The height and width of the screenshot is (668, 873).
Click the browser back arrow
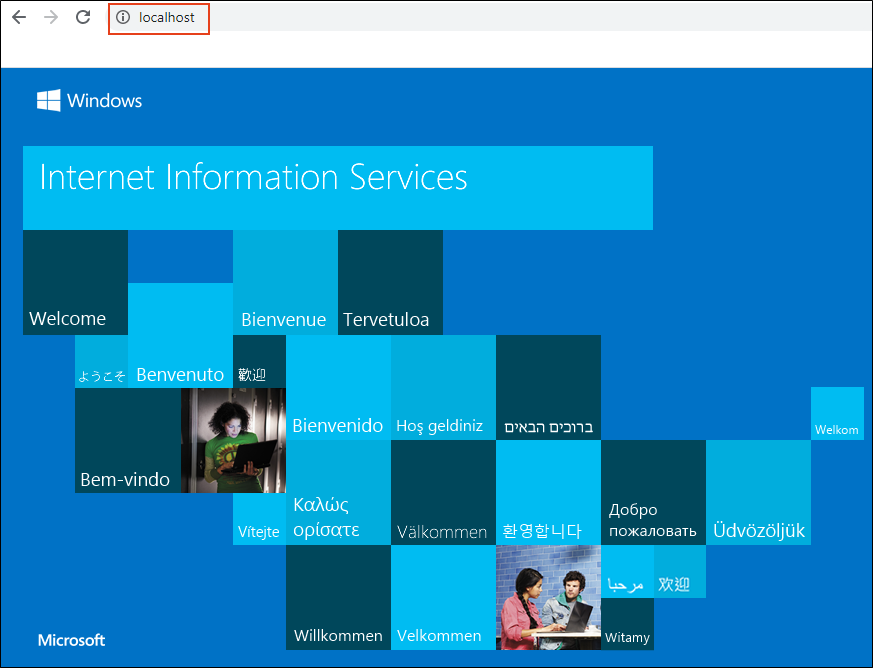tap(19, 17)
